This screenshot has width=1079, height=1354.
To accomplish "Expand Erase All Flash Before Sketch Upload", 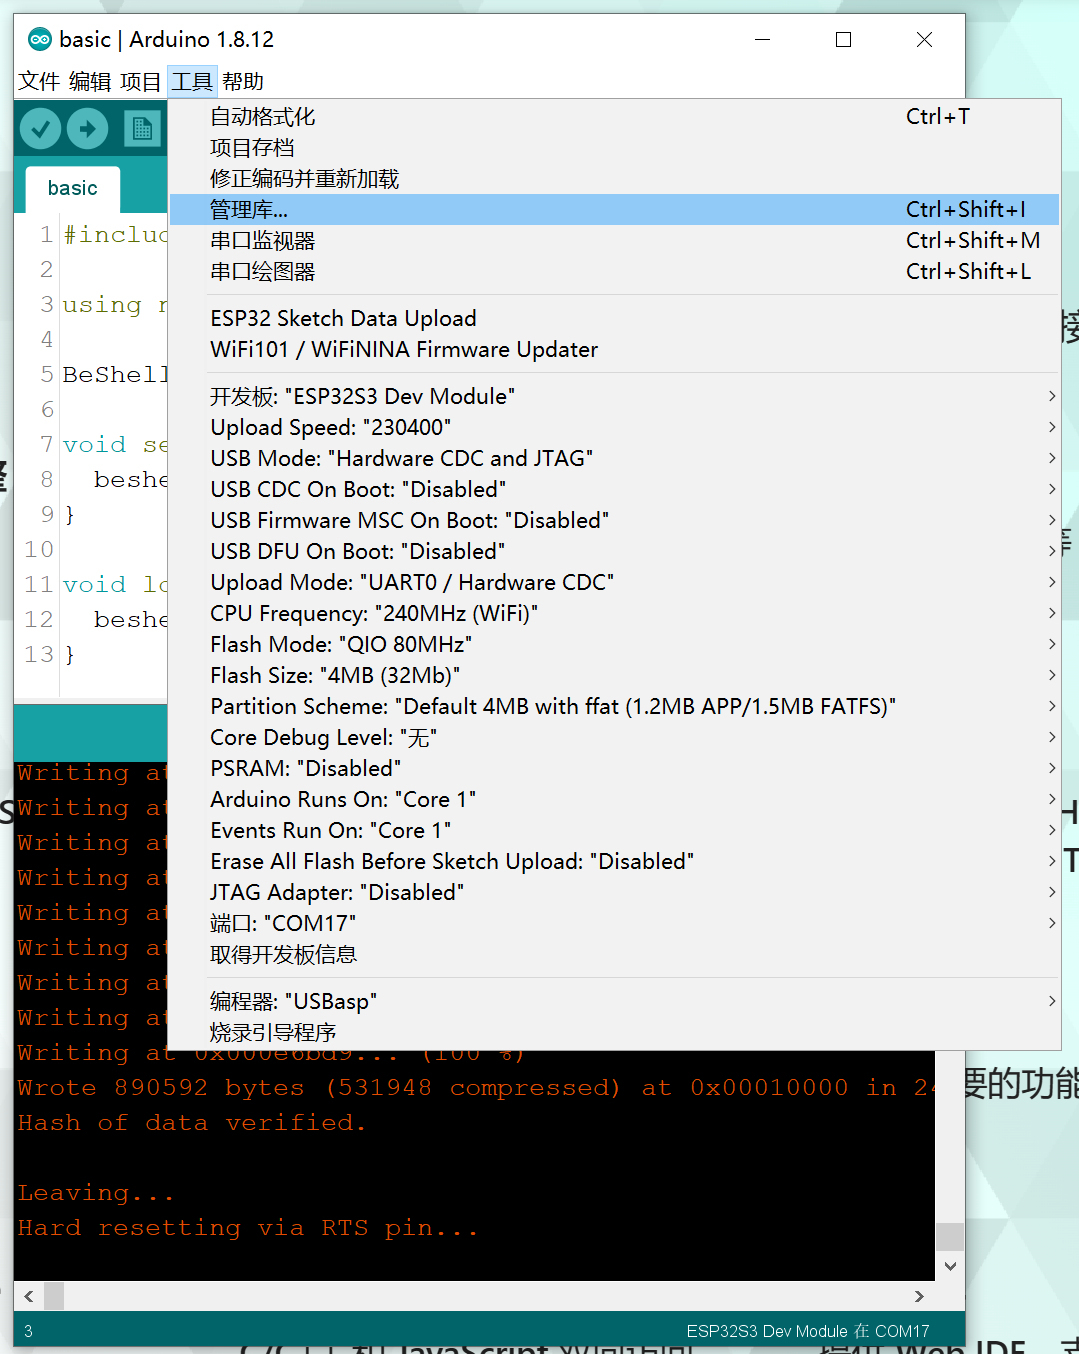I will 614,861.
